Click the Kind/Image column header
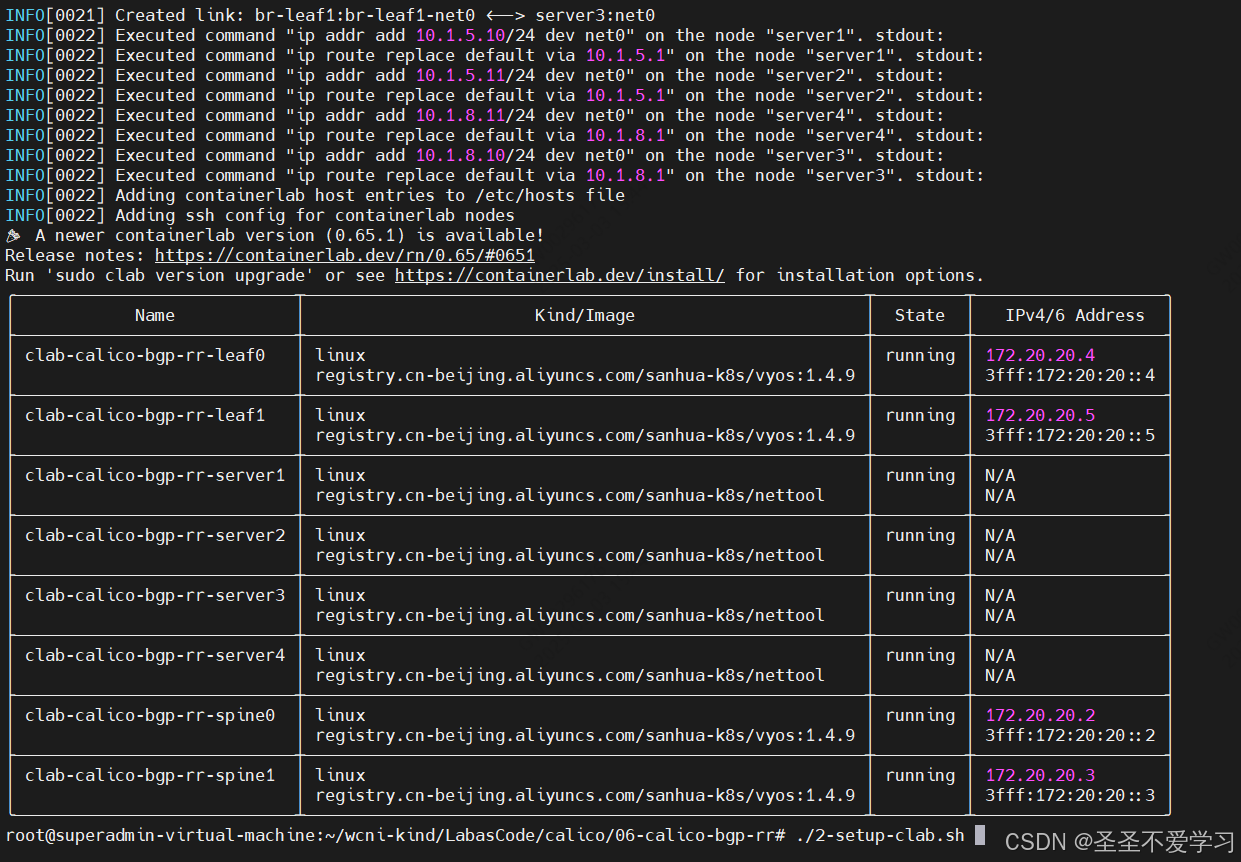Viewport: 1241px width, 862px height. pos(584,316)
